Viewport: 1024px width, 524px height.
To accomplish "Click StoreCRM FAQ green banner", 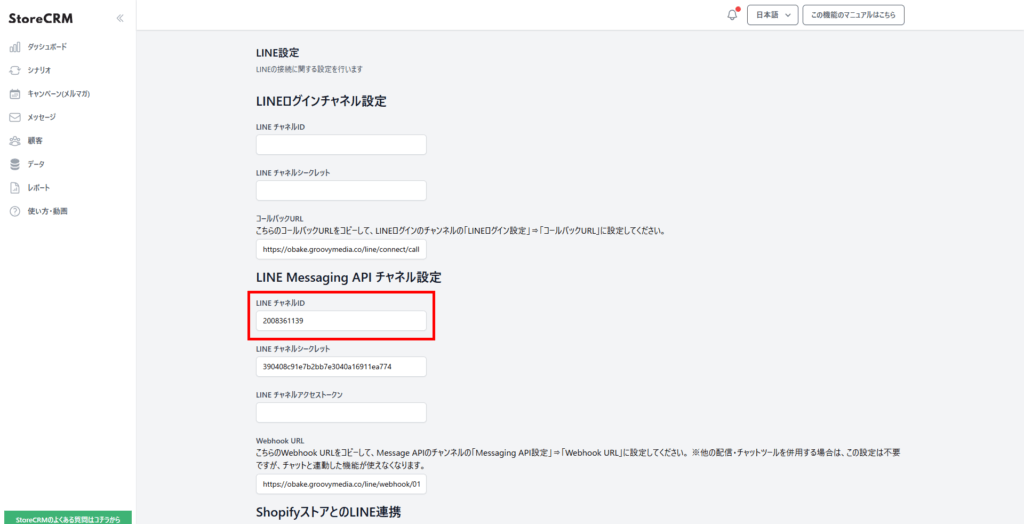I will tap(68, 518).
